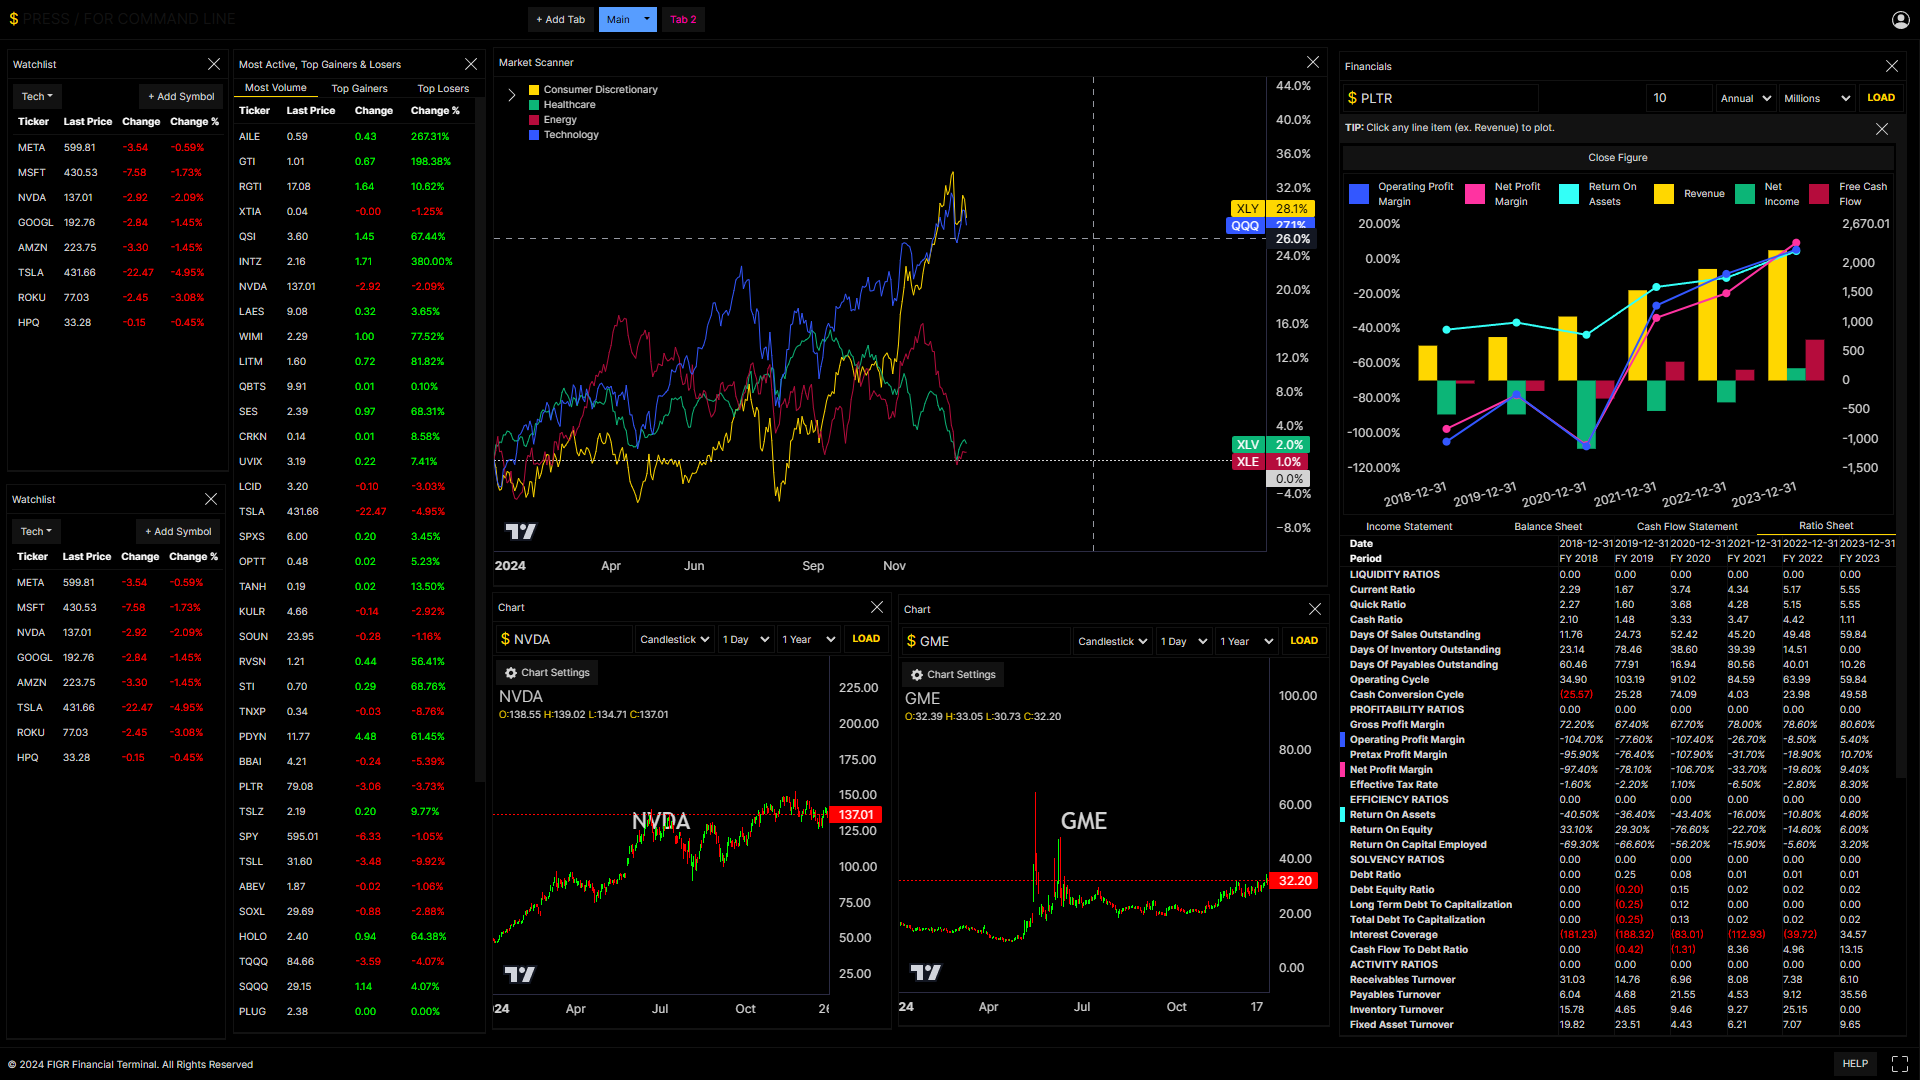The width and height of the screenshot is (1920, 1080).
Task: Click Close Figure button
Action: (1617, 158)
